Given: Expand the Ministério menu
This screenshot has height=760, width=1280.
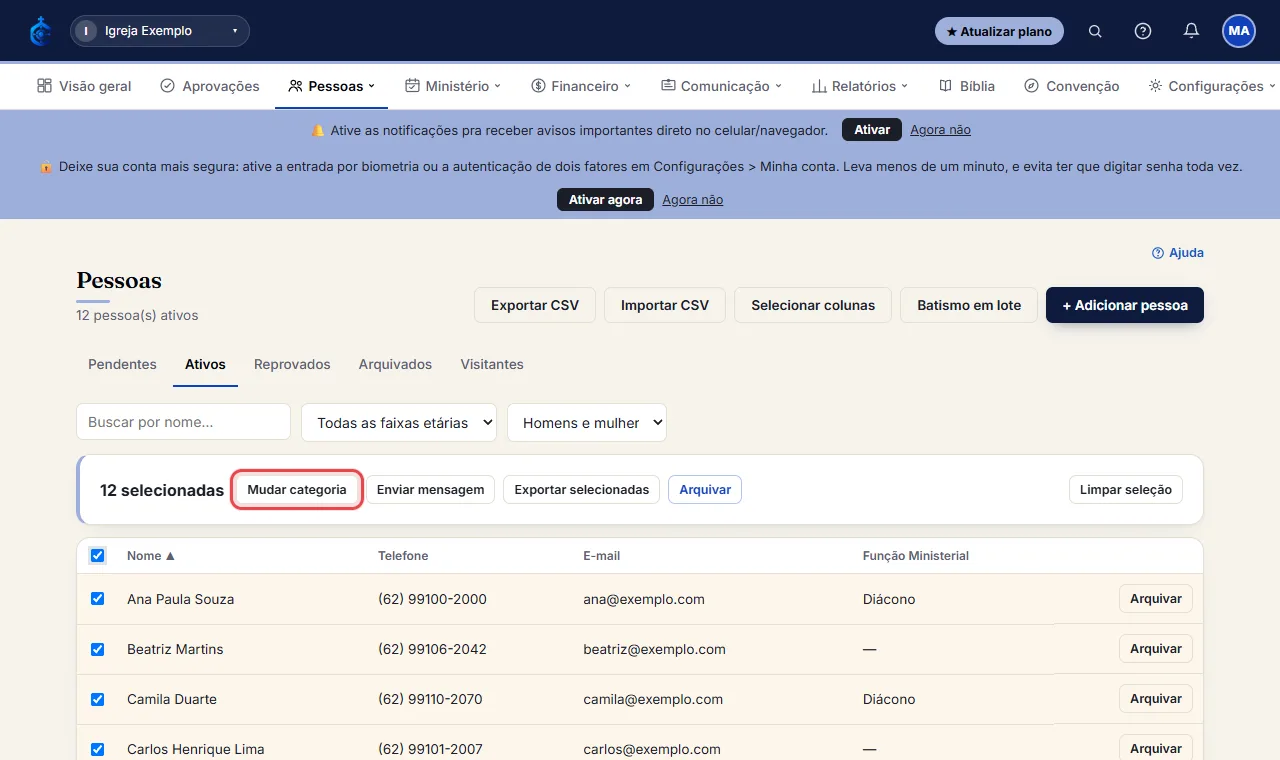Looking at the screenshot, I should pos(453,86).
